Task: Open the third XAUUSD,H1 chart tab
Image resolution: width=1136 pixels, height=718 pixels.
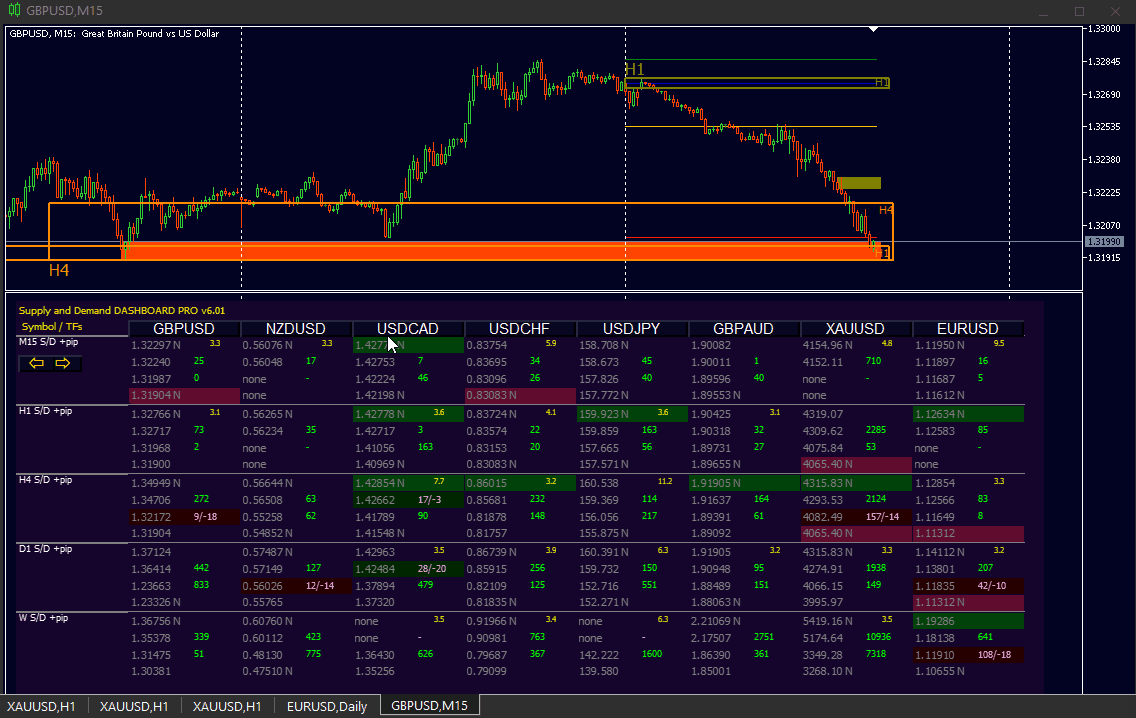Action: (227, 706)
